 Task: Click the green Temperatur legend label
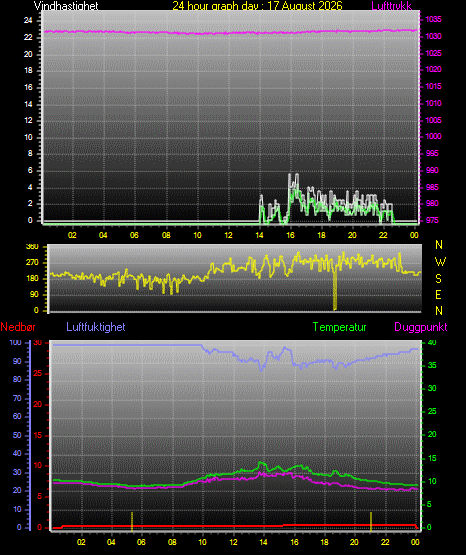coord(339,327)
